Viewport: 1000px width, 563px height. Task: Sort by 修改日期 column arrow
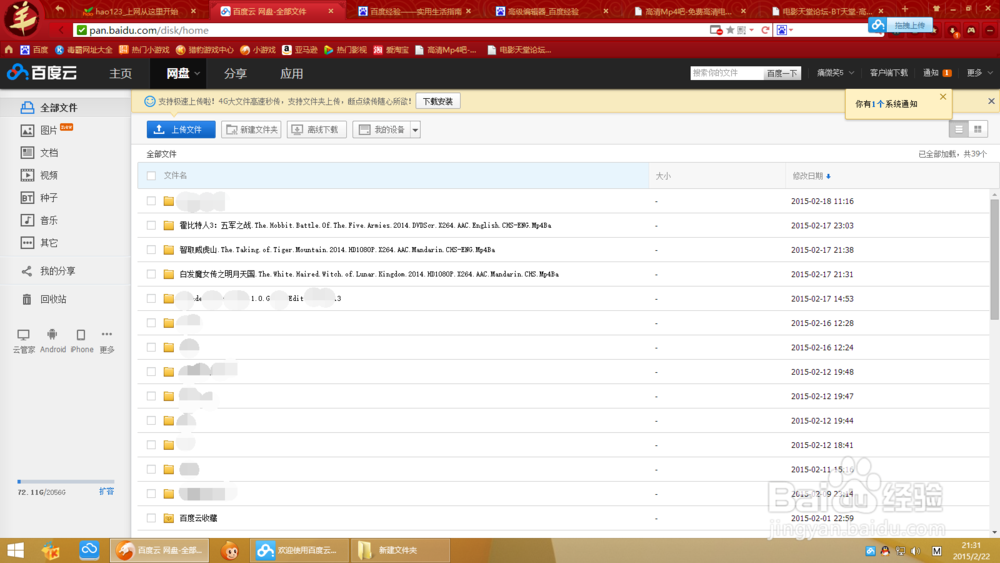pyautogui.click(x=828, y=177)
